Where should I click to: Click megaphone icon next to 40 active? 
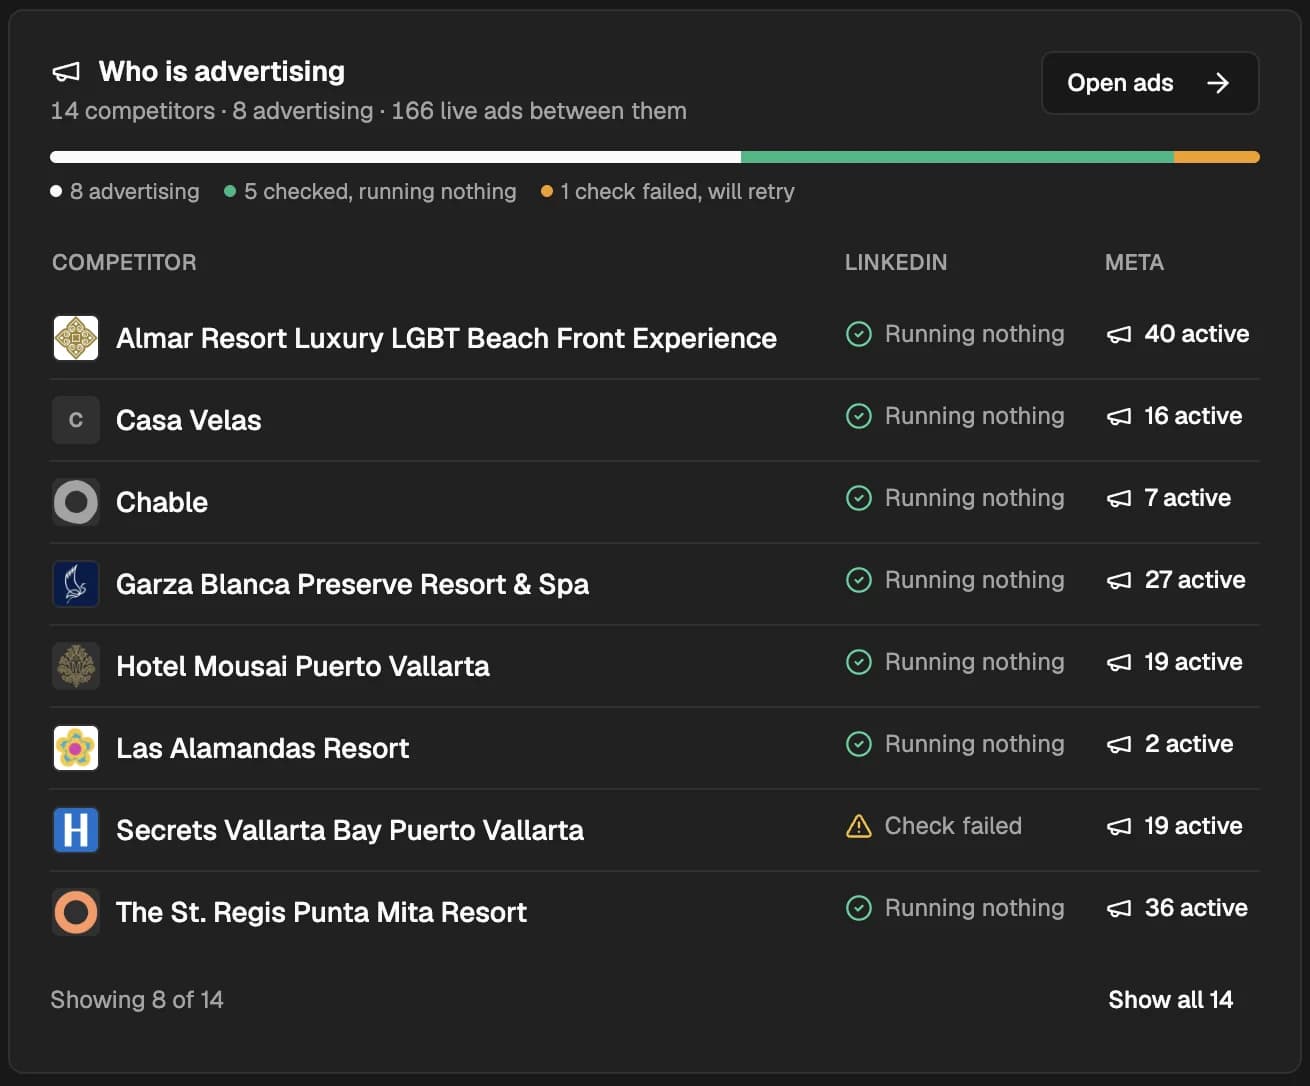(x=1119, y=334)
